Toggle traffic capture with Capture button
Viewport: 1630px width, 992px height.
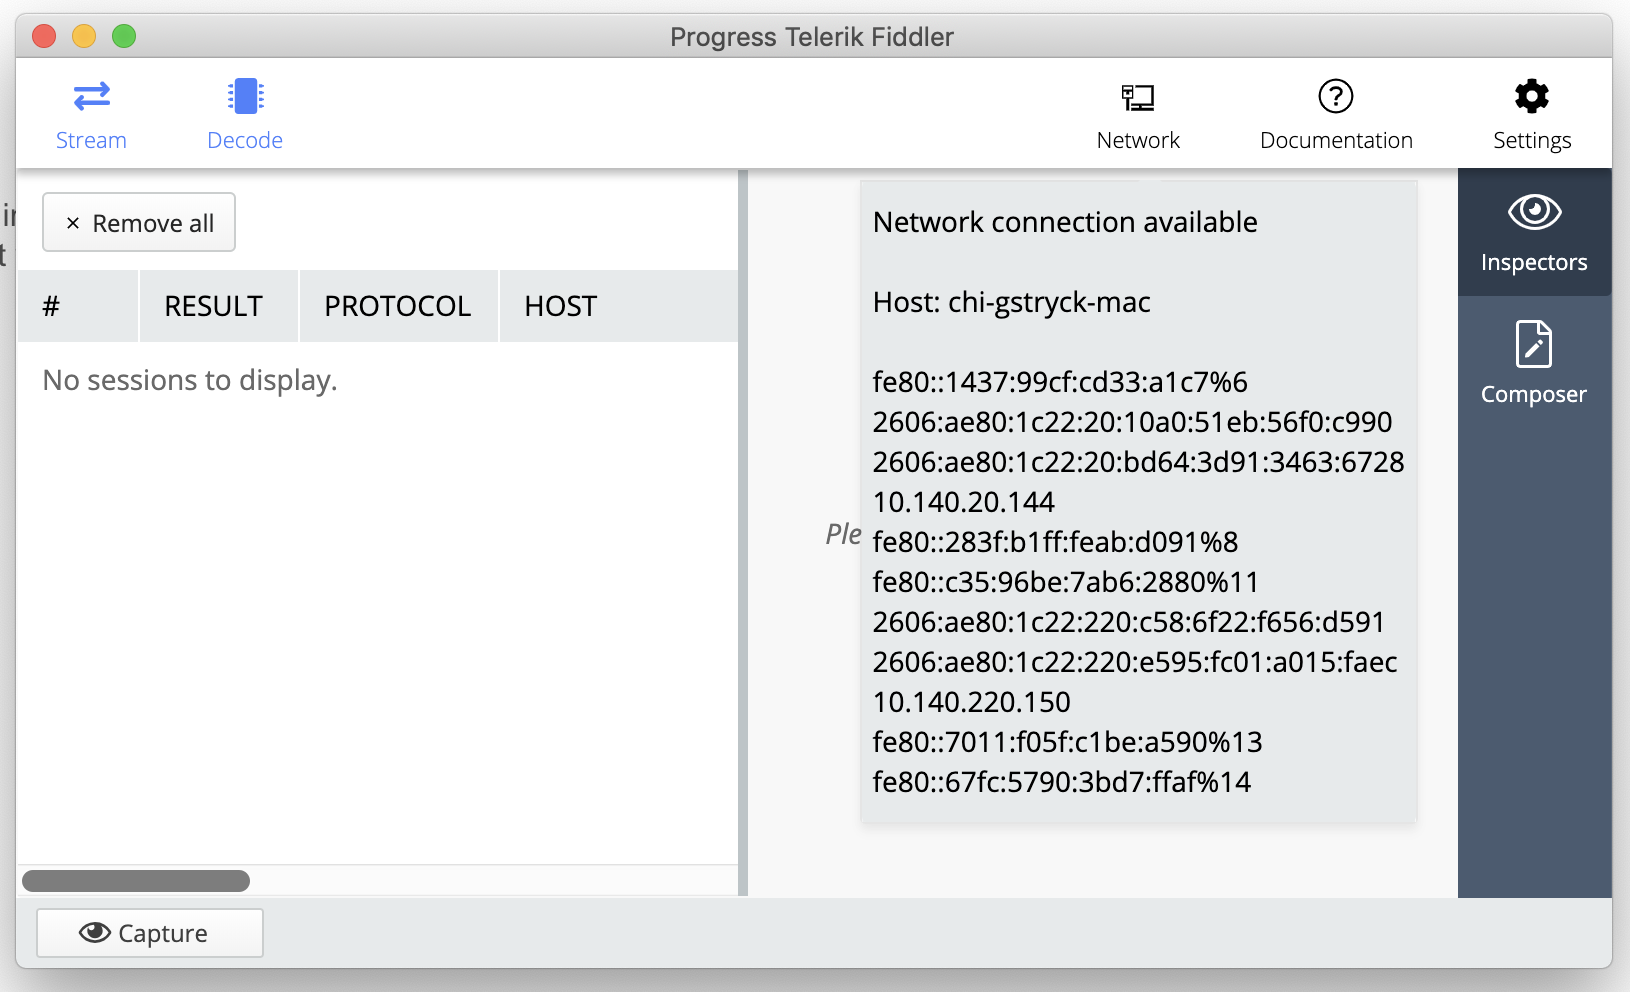click(150, 933)
